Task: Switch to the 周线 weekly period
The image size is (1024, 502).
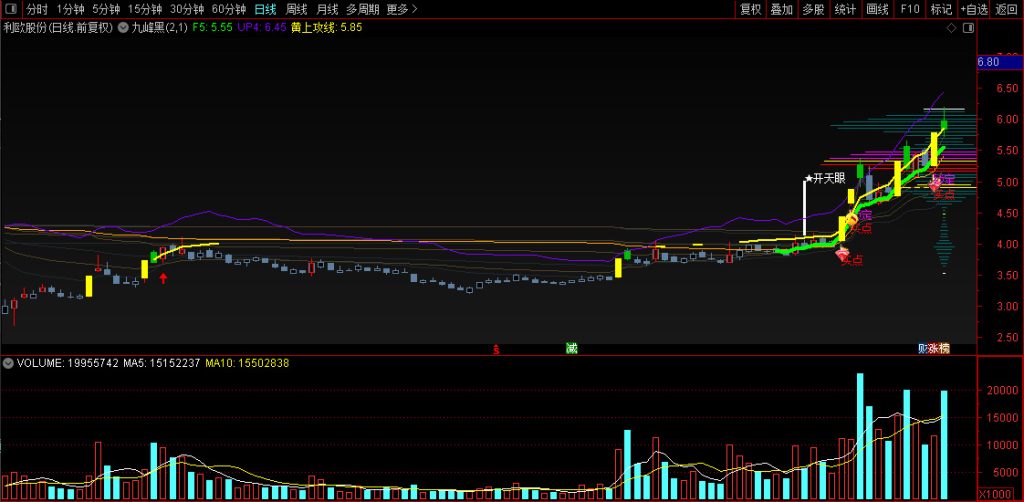Action: click(x=297, y=9)
